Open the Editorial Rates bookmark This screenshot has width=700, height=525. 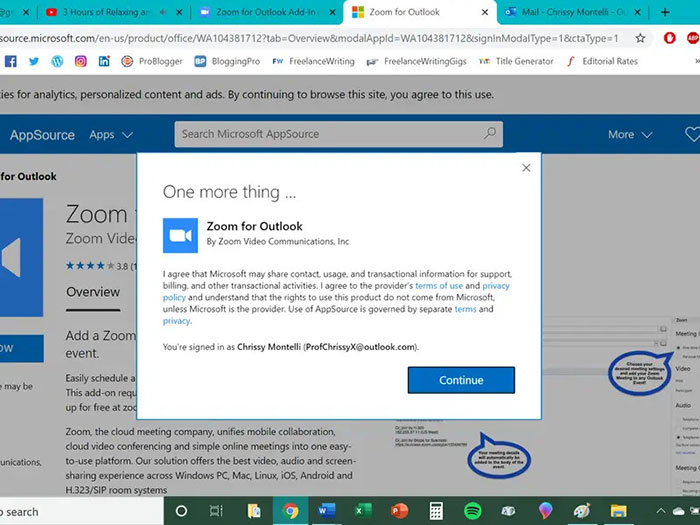602,61
